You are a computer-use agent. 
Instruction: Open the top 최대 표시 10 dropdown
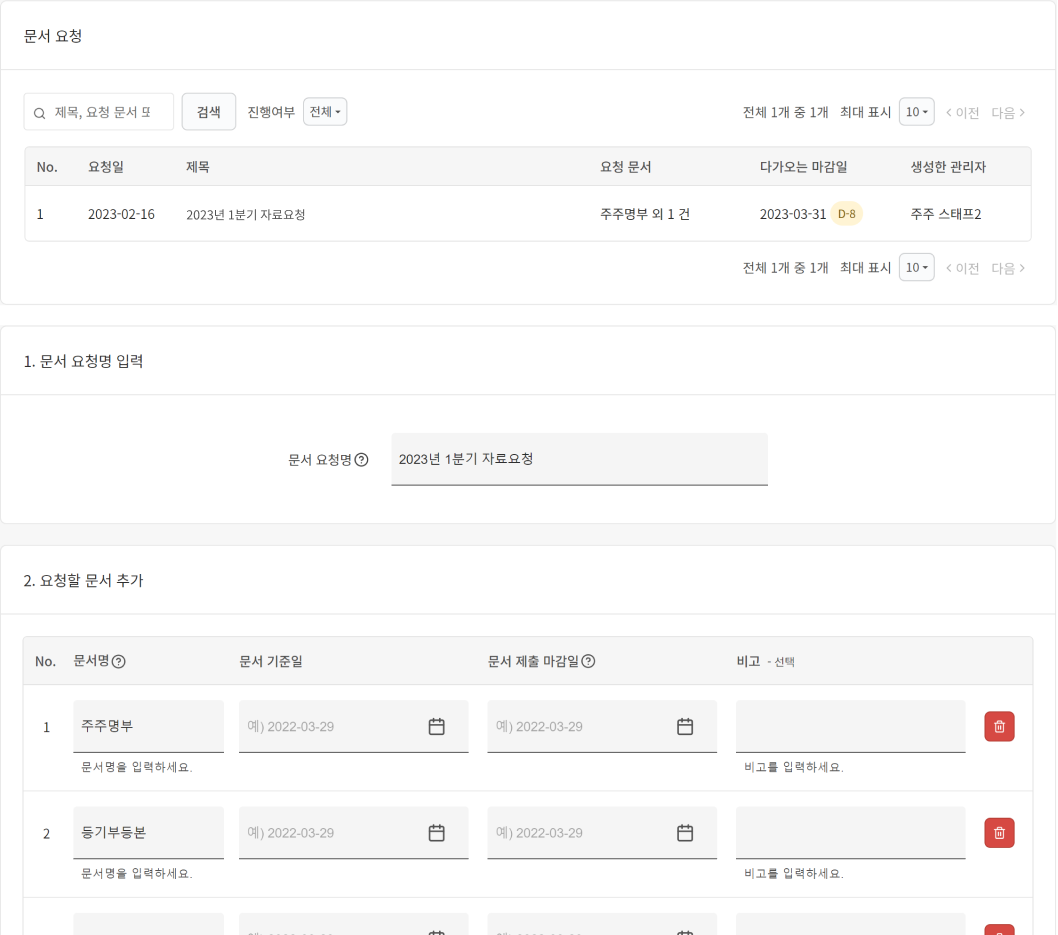point(916,112)
